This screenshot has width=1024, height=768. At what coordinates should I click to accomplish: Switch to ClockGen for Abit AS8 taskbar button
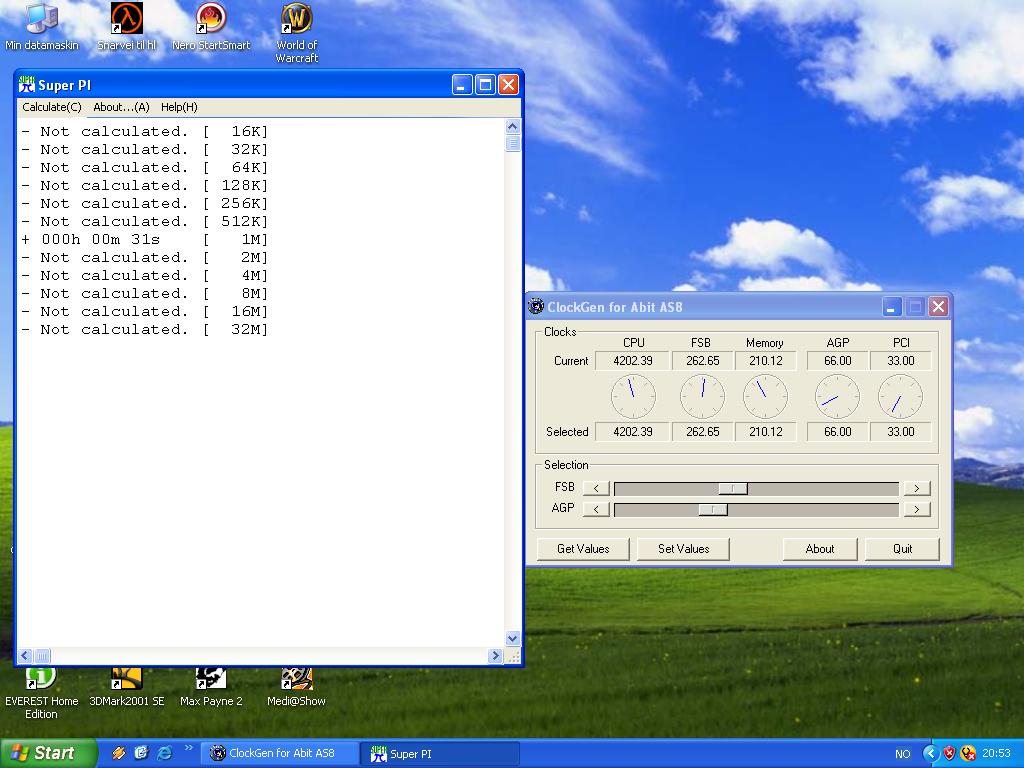click(280, 754)
